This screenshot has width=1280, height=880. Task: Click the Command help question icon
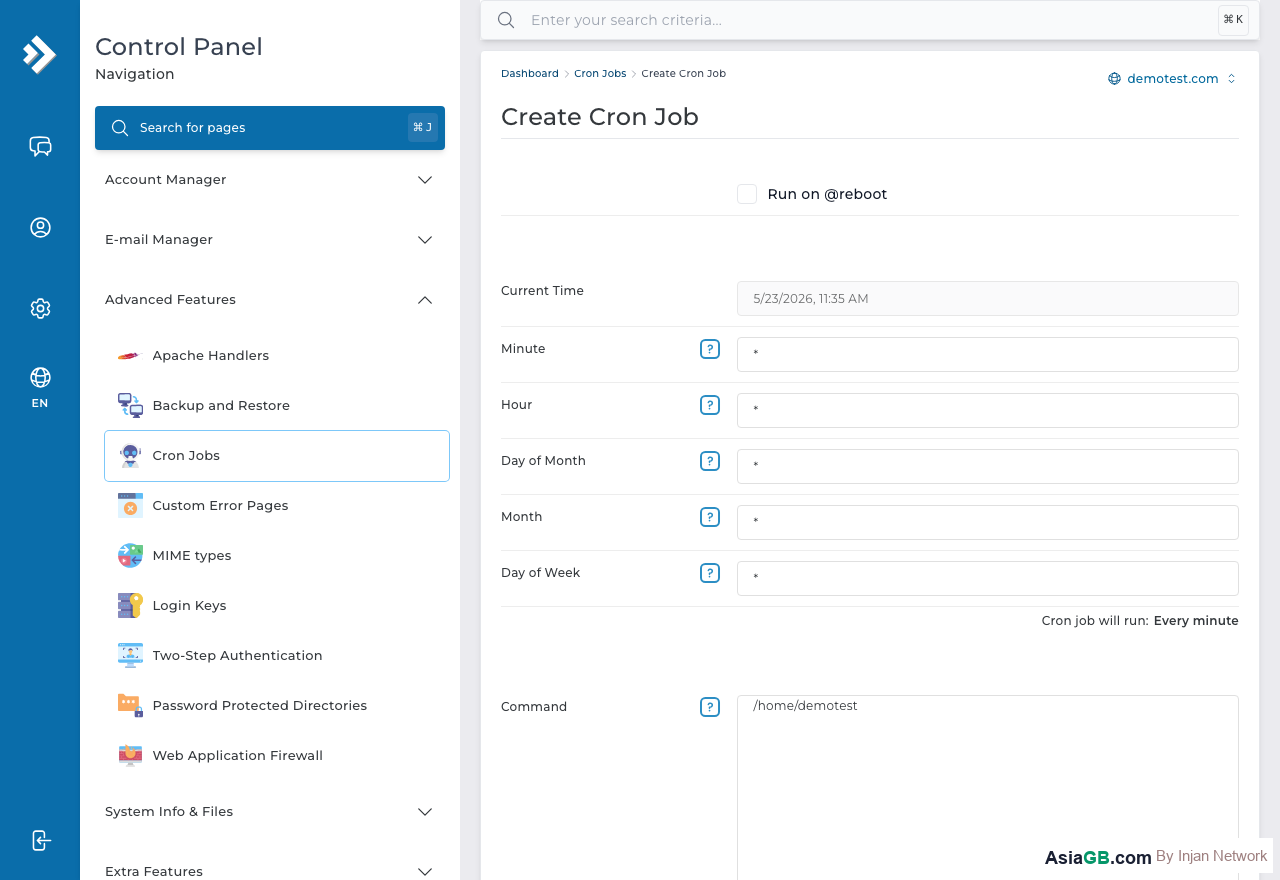point(710,707)
